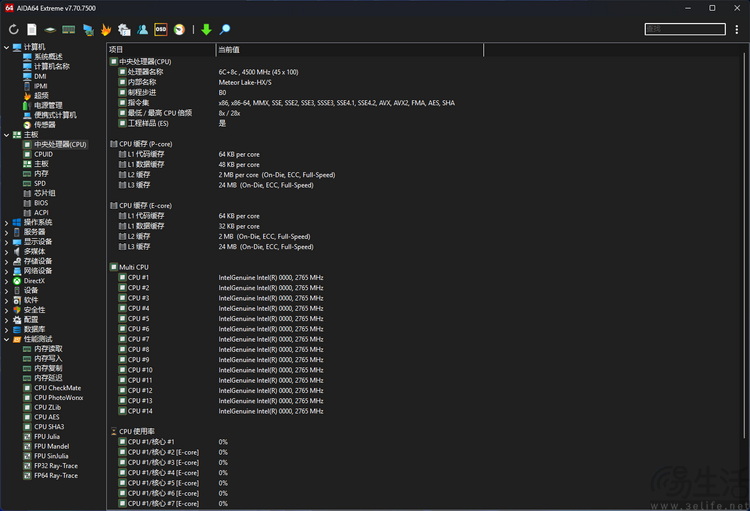Select the CPU #14 row

140,411
